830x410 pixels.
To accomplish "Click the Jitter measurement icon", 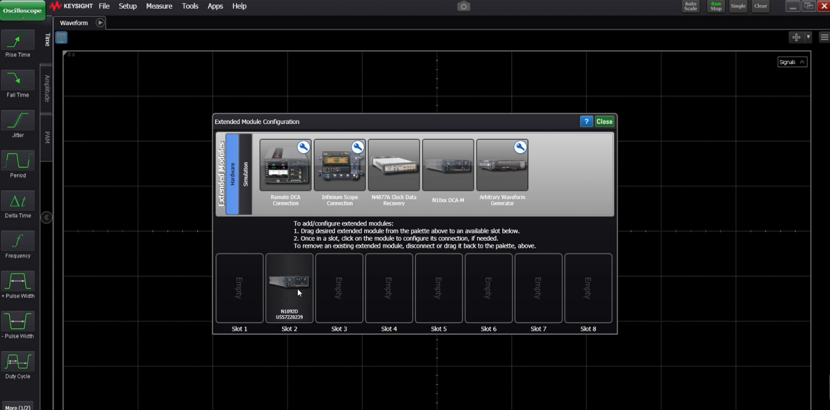I will (17, 123).
